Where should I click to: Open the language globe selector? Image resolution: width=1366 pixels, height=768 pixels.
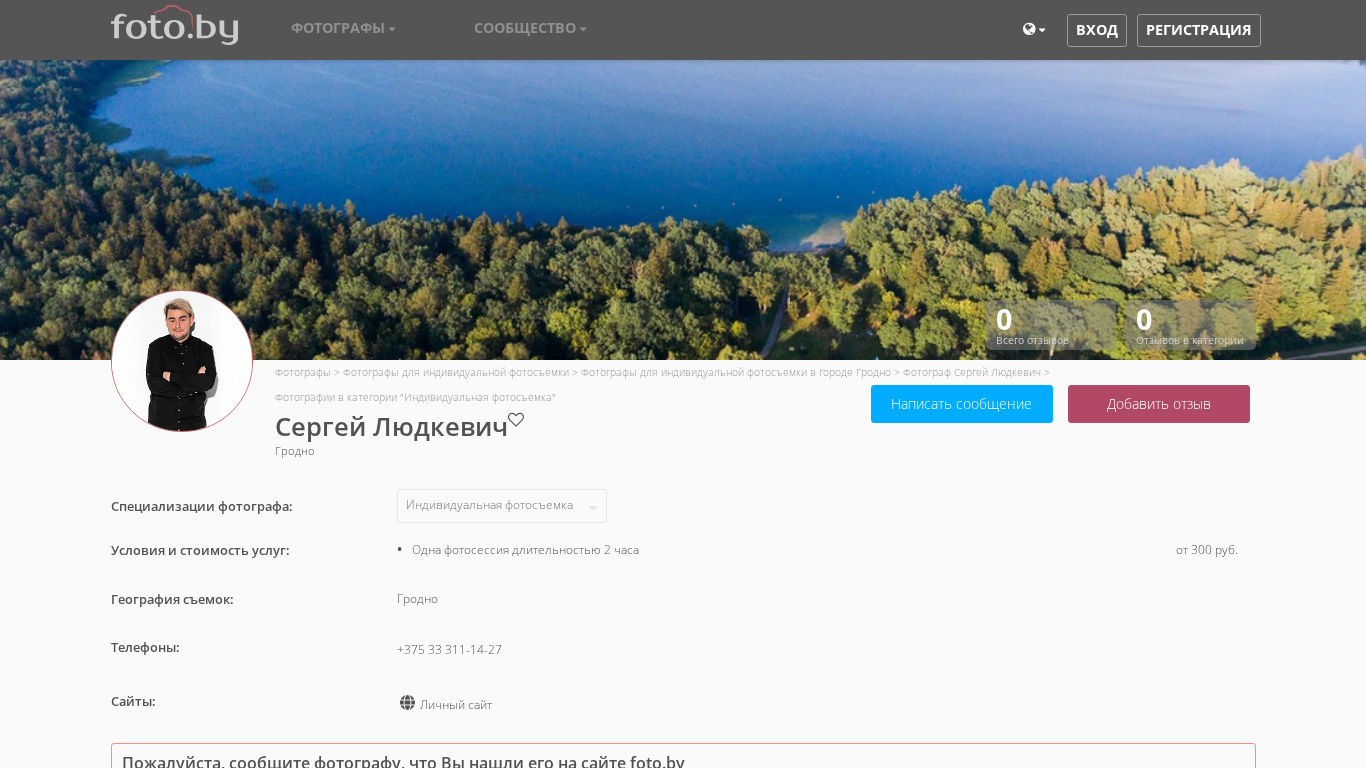[1034, 30]
